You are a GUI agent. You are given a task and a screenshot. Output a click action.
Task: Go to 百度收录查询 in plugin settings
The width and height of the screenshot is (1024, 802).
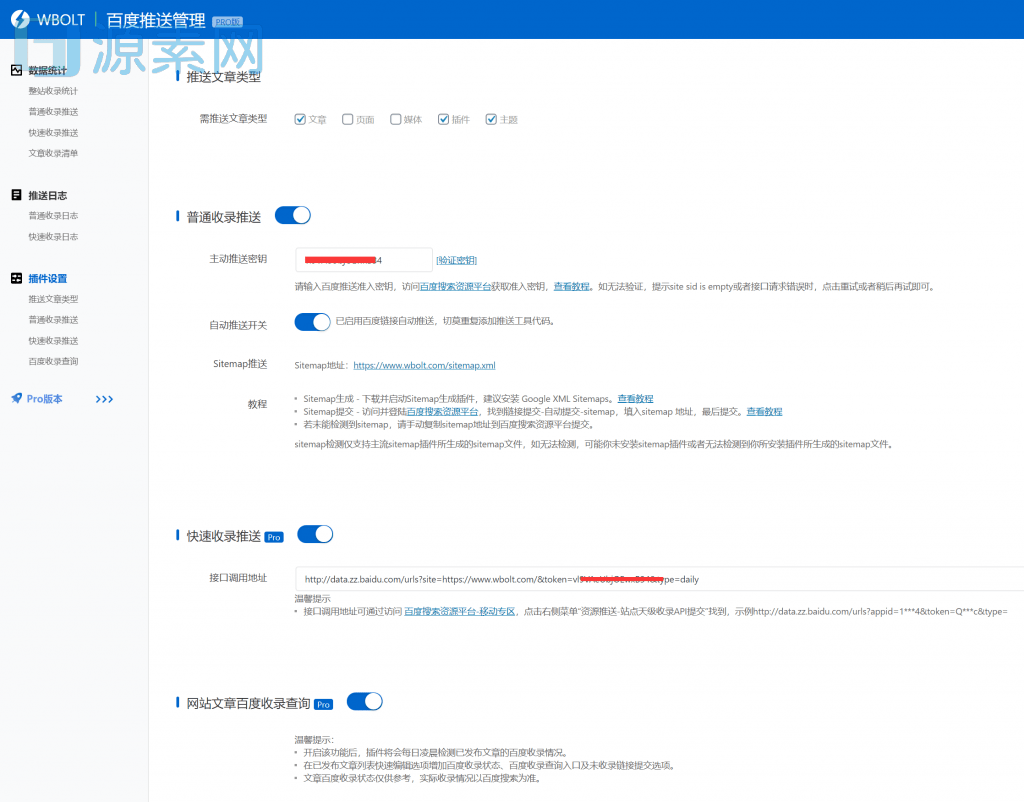(x=53, y=361)
